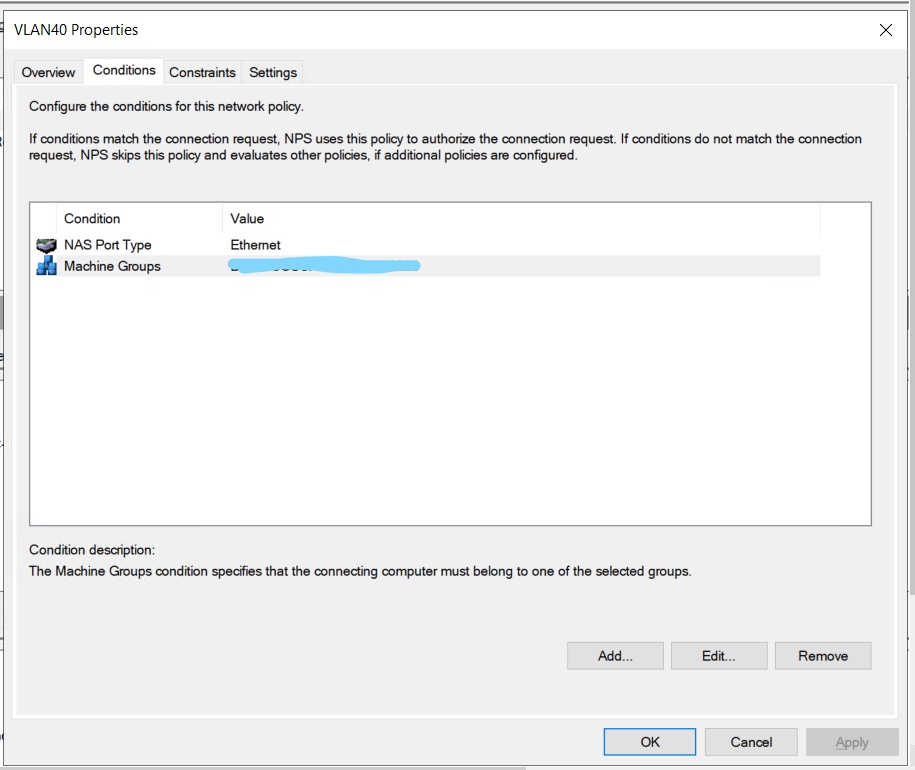Screen dimensions: 915x770
Task: Click the Apply button
Action: [x=851, y=742]
